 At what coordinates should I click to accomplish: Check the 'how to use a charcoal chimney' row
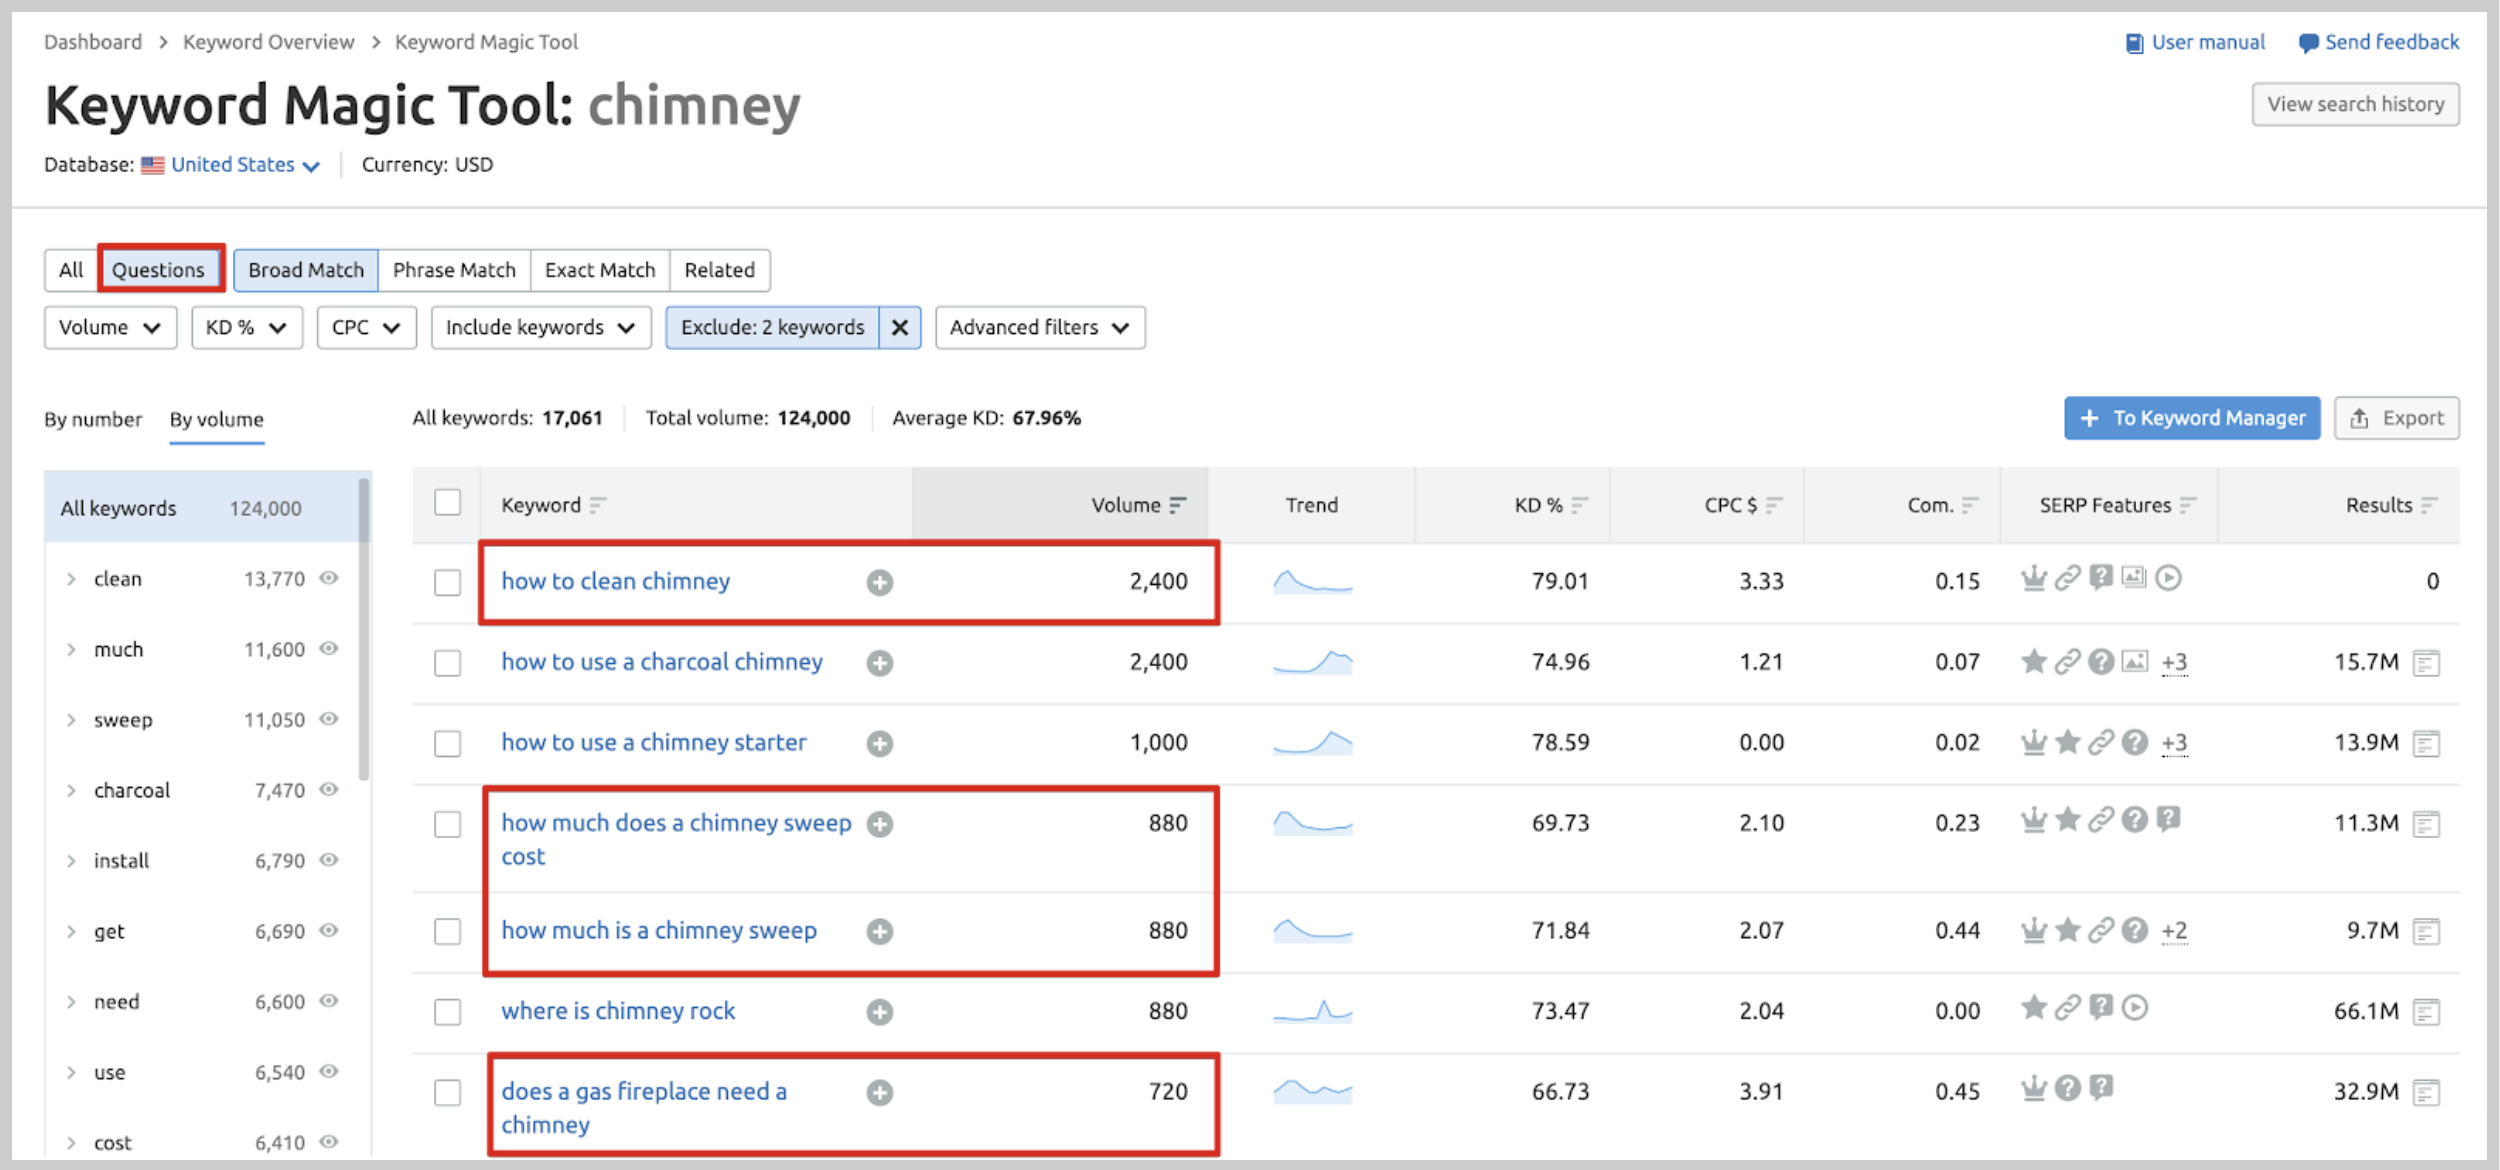point(447,663)
